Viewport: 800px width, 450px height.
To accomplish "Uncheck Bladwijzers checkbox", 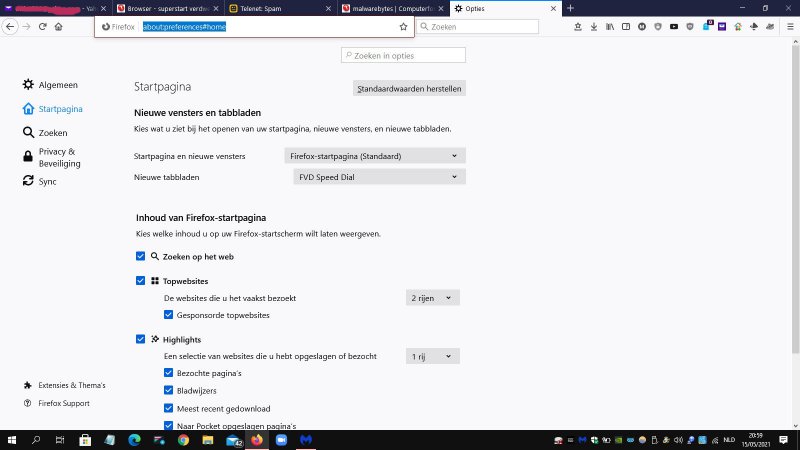I will 168,390.
